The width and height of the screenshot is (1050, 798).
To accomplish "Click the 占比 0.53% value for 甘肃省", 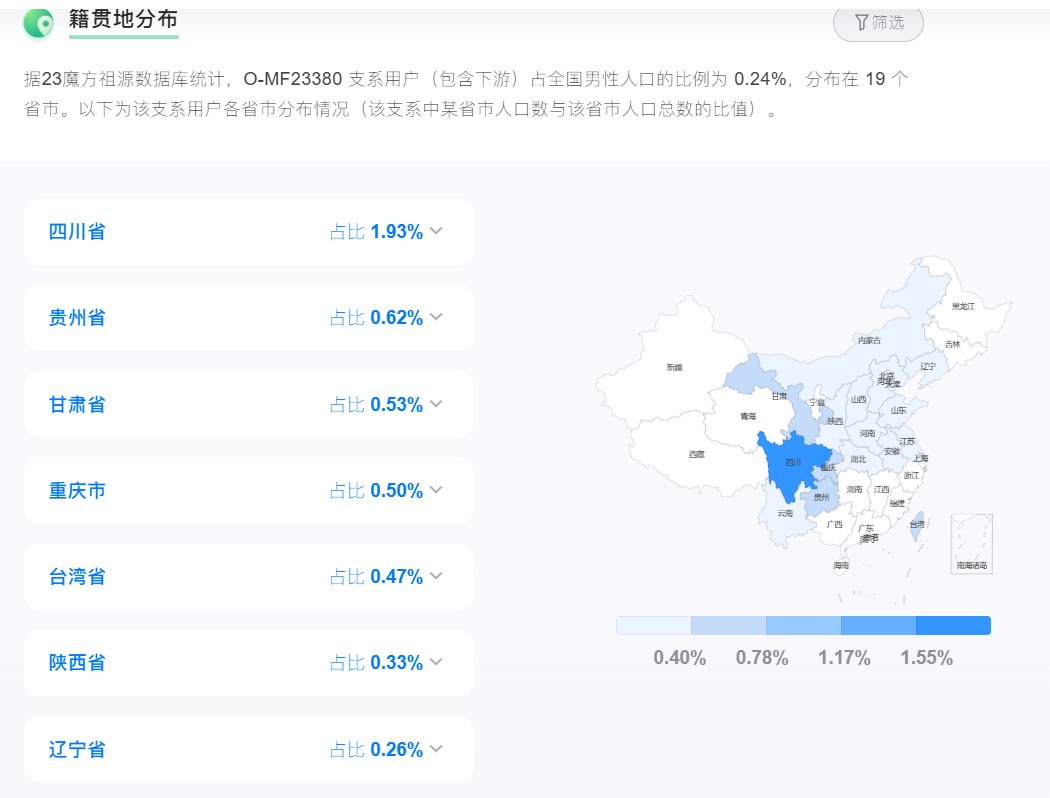I will 376,404.
